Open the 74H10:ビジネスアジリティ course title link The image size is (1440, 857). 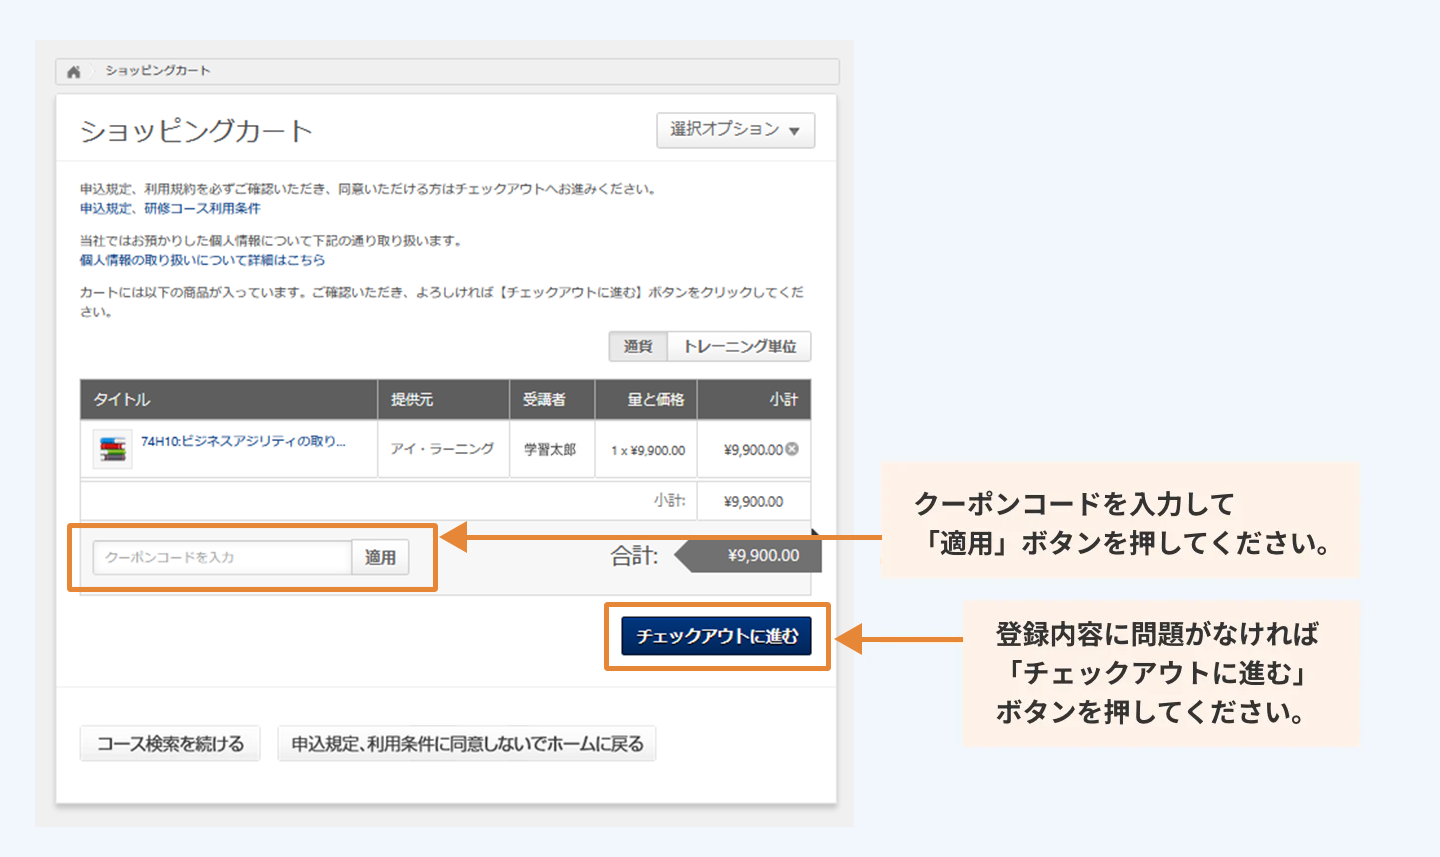pyautogui.click(x=243, y=441)
